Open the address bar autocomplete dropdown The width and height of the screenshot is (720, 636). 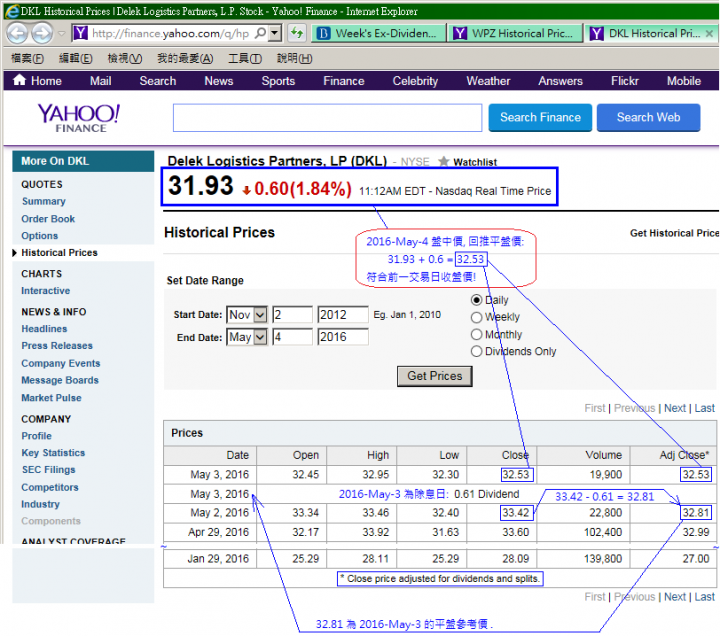[275, 33]
